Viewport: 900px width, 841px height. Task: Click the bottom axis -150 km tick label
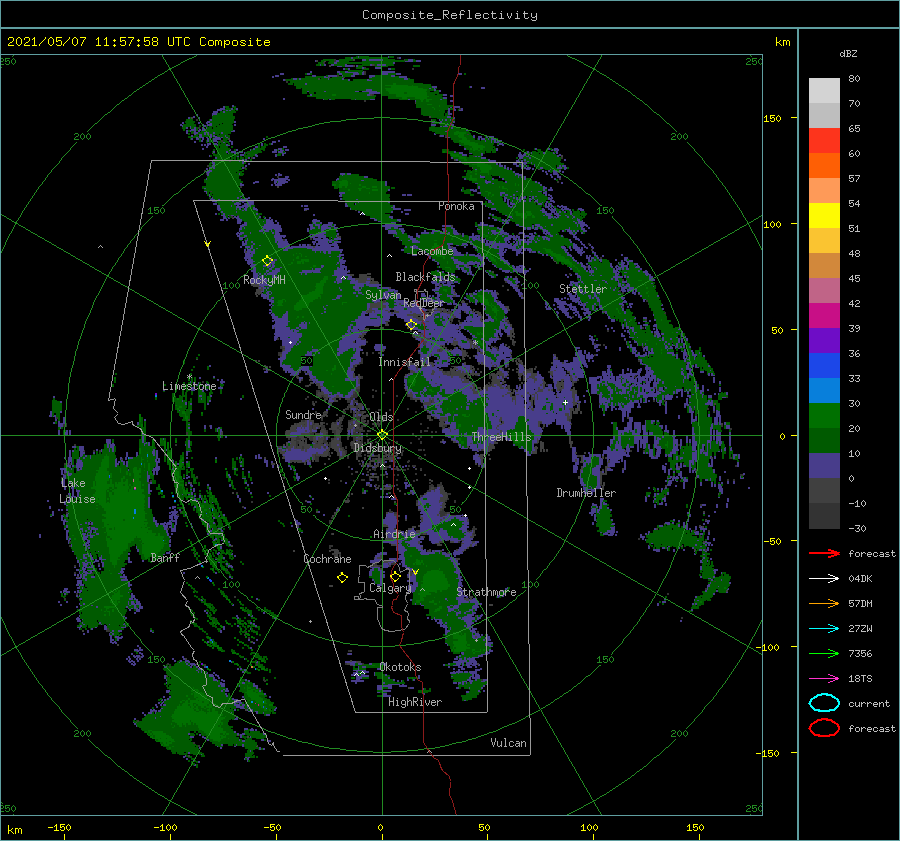[x=59, y=827]
